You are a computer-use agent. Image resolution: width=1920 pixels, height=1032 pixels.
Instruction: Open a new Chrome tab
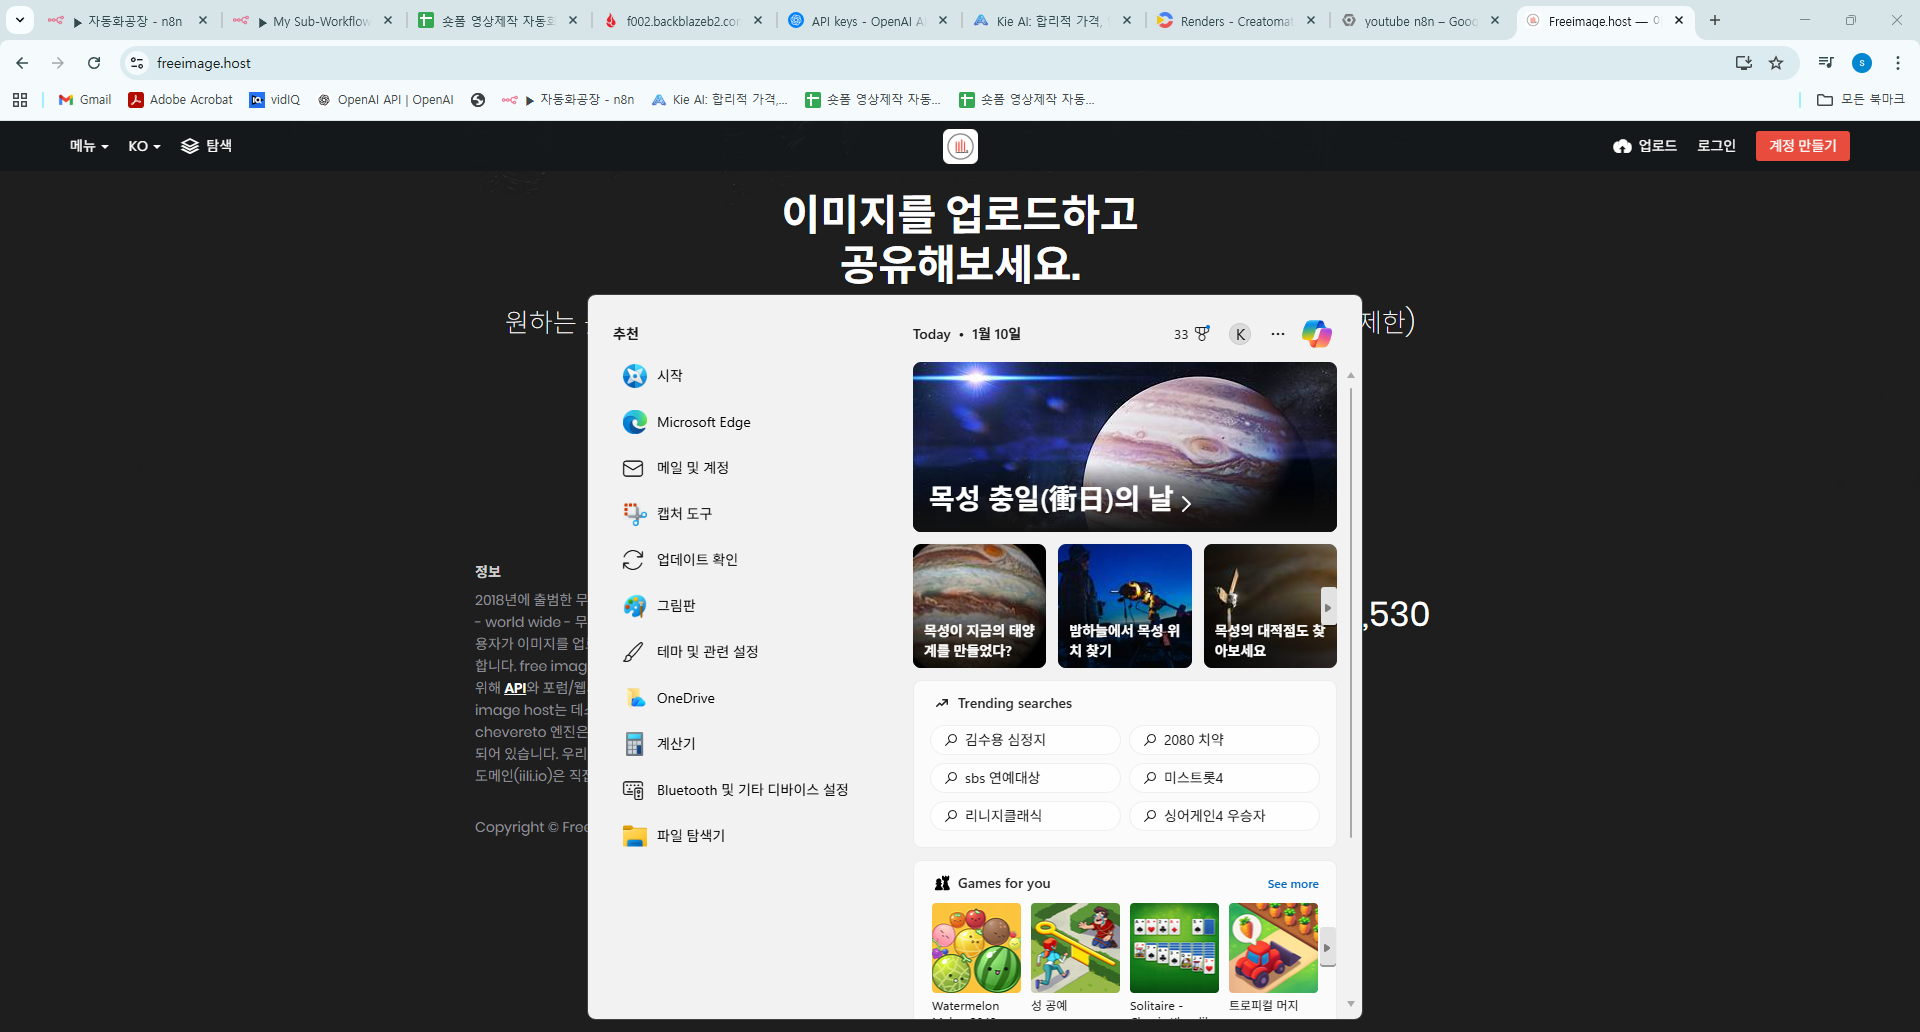[1715, 20]
